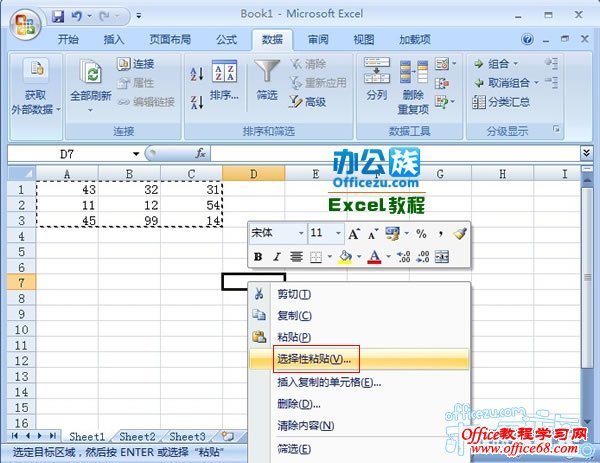Image resolution: width=600 pixels, height=463 pixels.
Task: Click the insert function fx button
Action: [x=201, y=153]
